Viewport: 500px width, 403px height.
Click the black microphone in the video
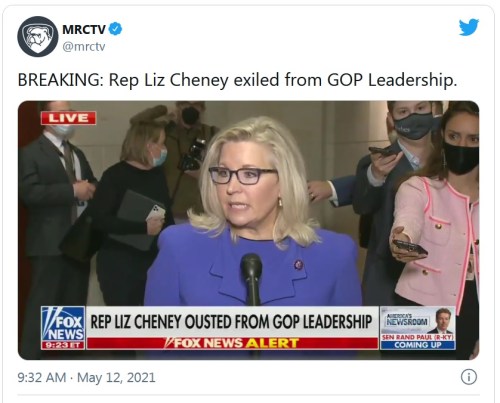251,278
